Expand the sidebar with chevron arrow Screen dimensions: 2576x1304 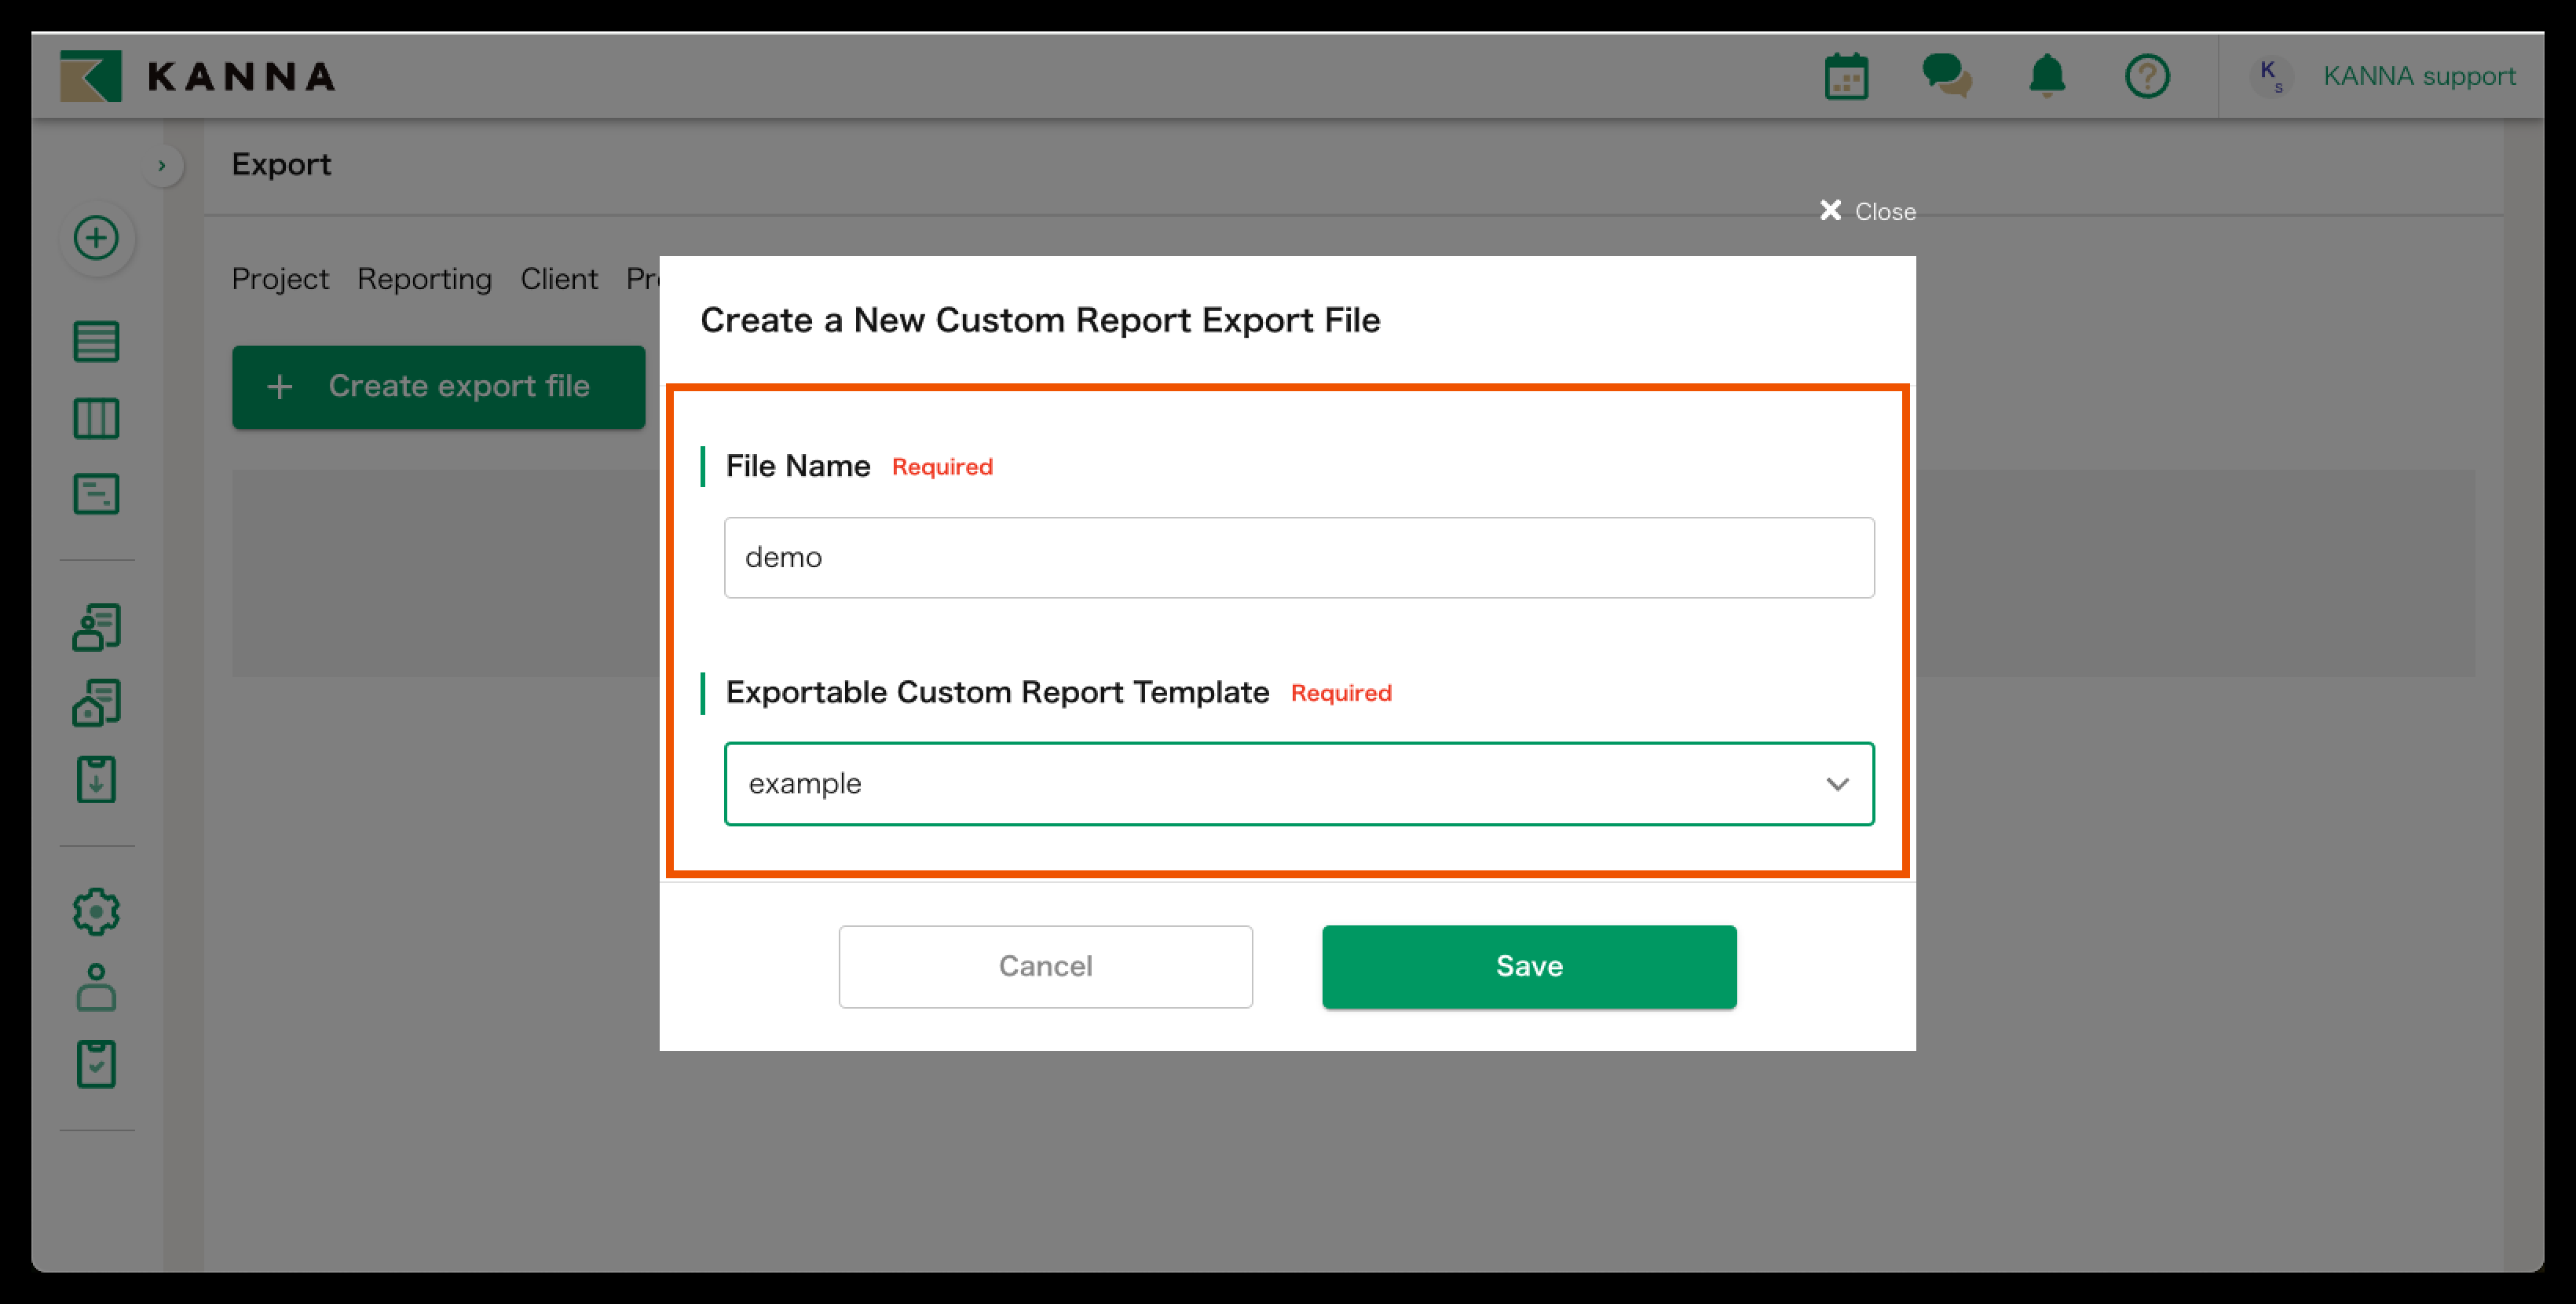pos(162,165)
